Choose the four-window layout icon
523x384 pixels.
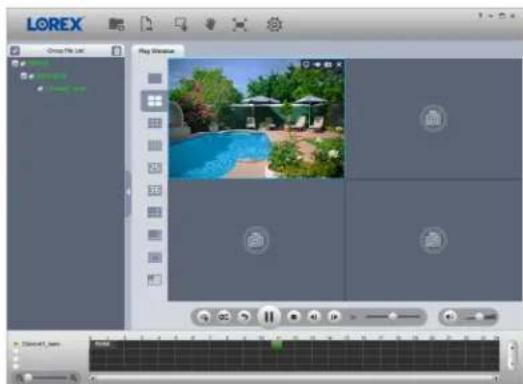pyautogui.click(x=154, y=101)
